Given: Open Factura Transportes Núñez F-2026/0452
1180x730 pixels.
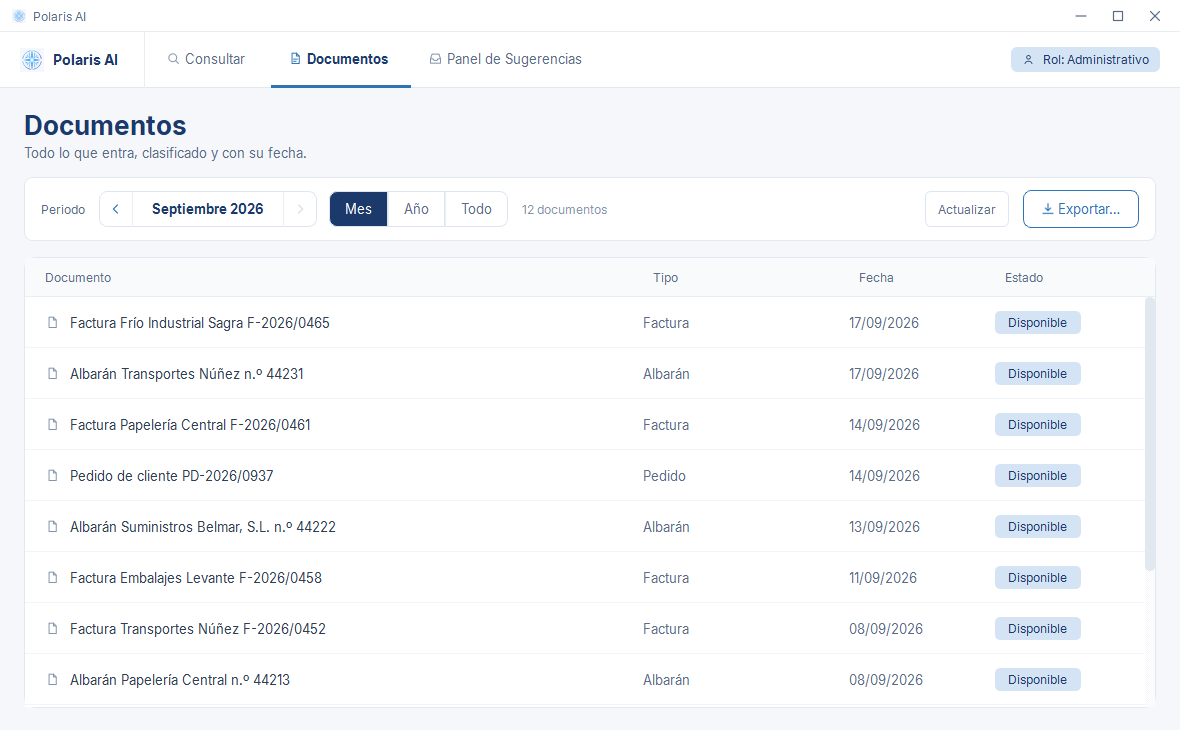Looking at the screenshot, I should pos(198,628).
